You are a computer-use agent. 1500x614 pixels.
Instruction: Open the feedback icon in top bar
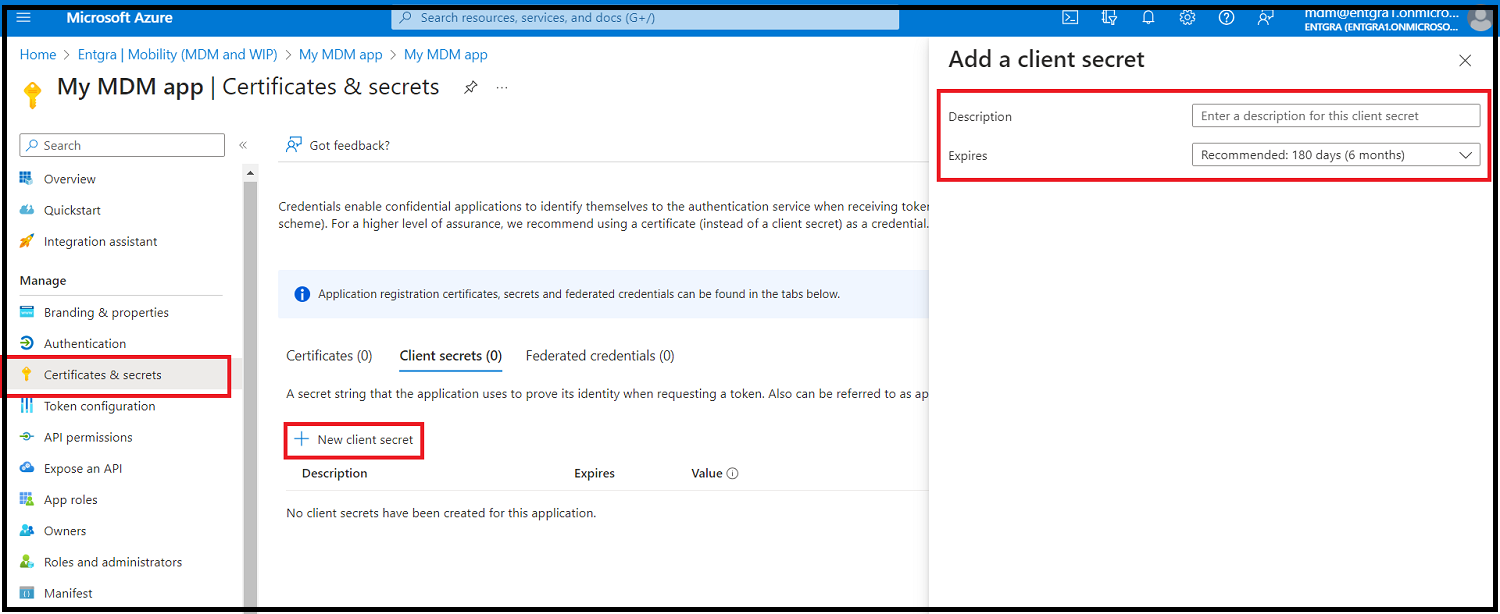(x=1266, y=18)
